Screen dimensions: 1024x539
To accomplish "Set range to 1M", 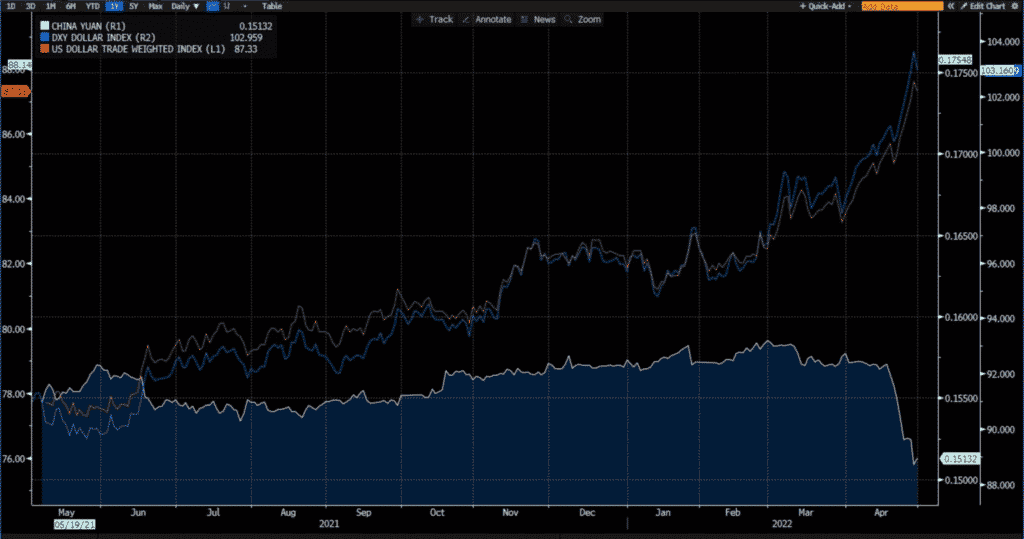I will point(50,6).
